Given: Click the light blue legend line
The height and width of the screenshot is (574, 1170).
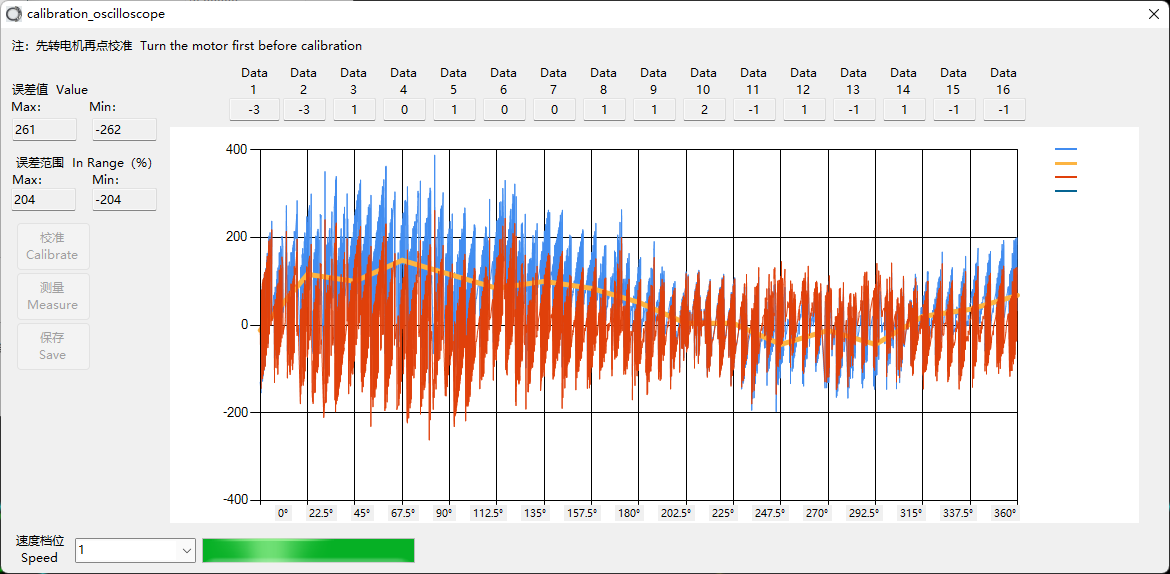Looking at the screenshot, I should point(1066,149).
